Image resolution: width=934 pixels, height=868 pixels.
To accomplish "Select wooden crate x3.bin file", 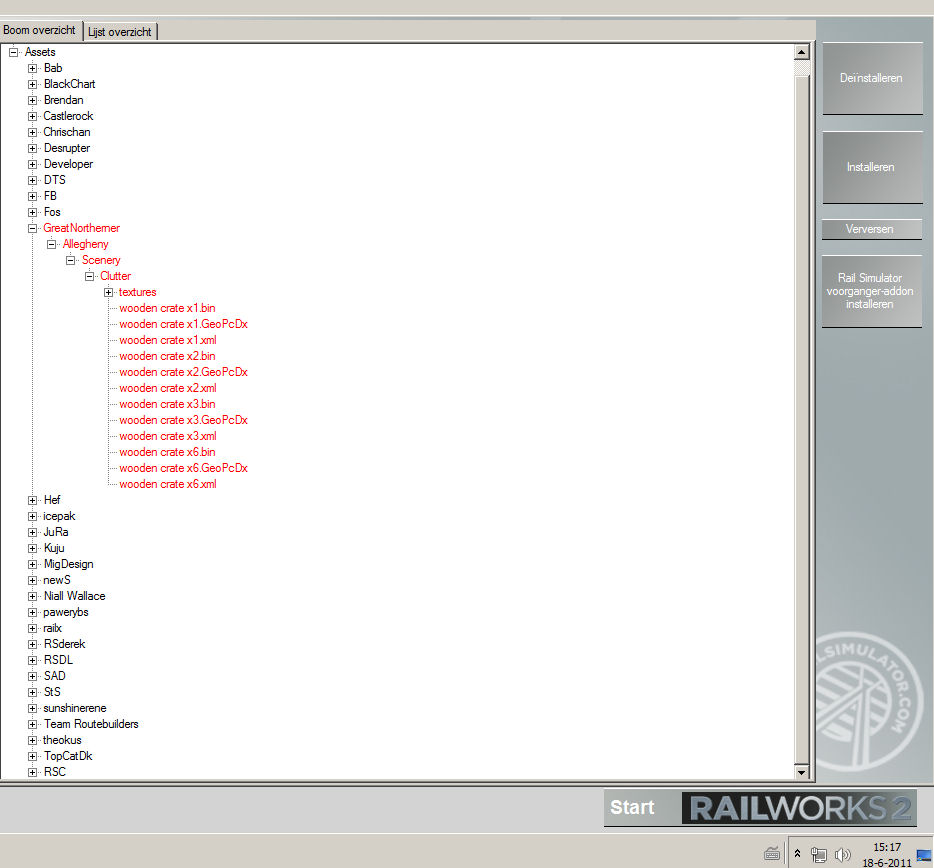I will [167, 405].
